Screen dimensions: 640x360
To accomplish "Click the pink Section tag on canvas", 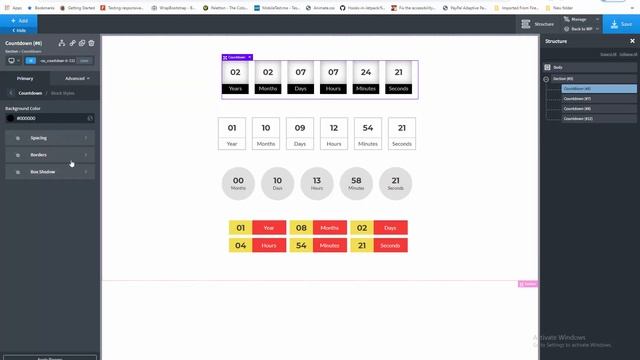I will (x=528, y=284).
